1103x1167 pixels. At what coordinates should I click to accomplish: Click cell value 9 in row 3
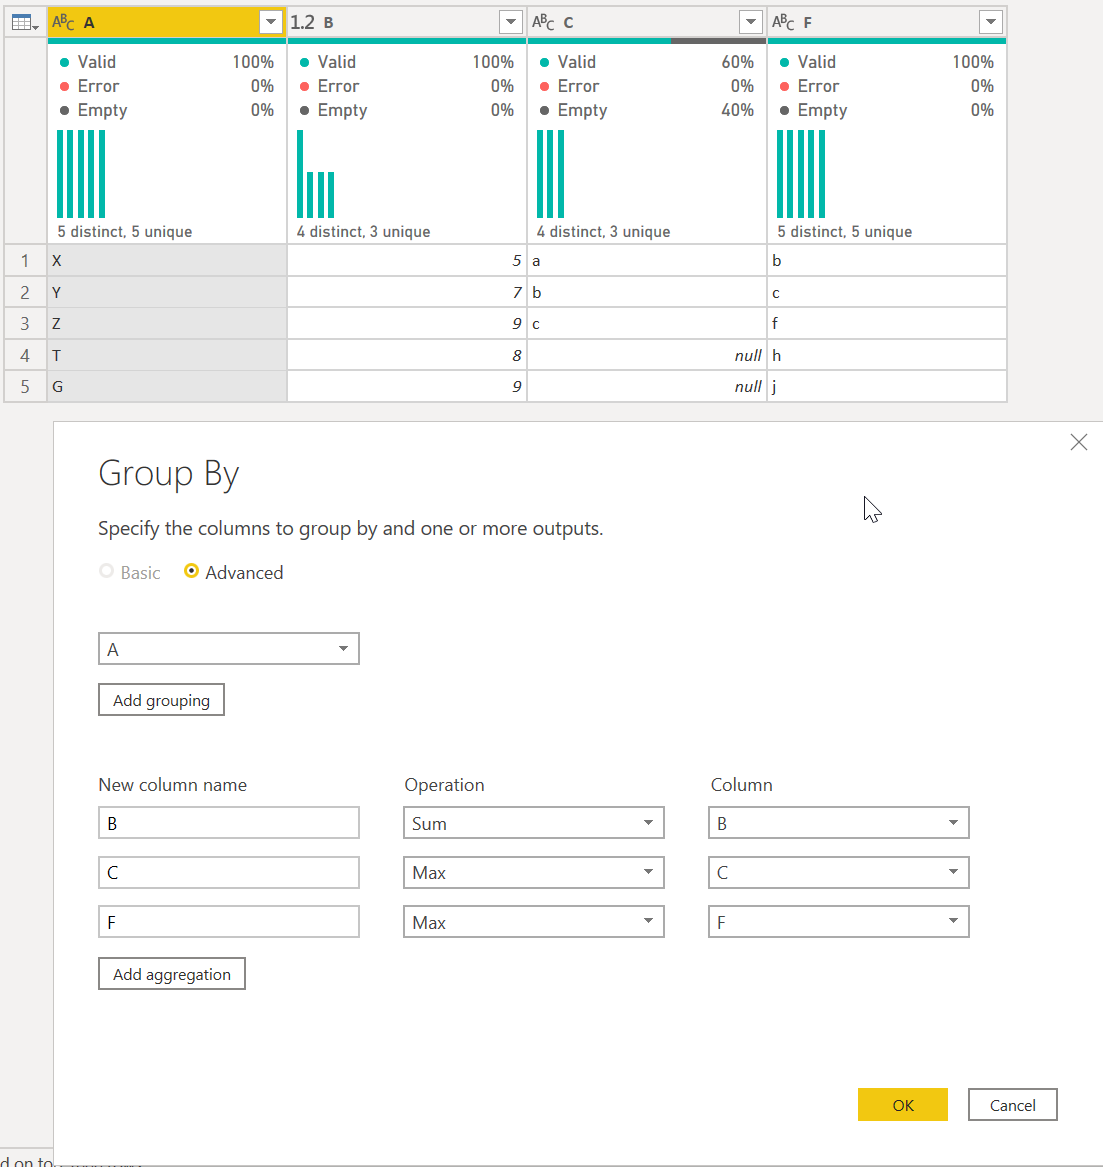407,324
